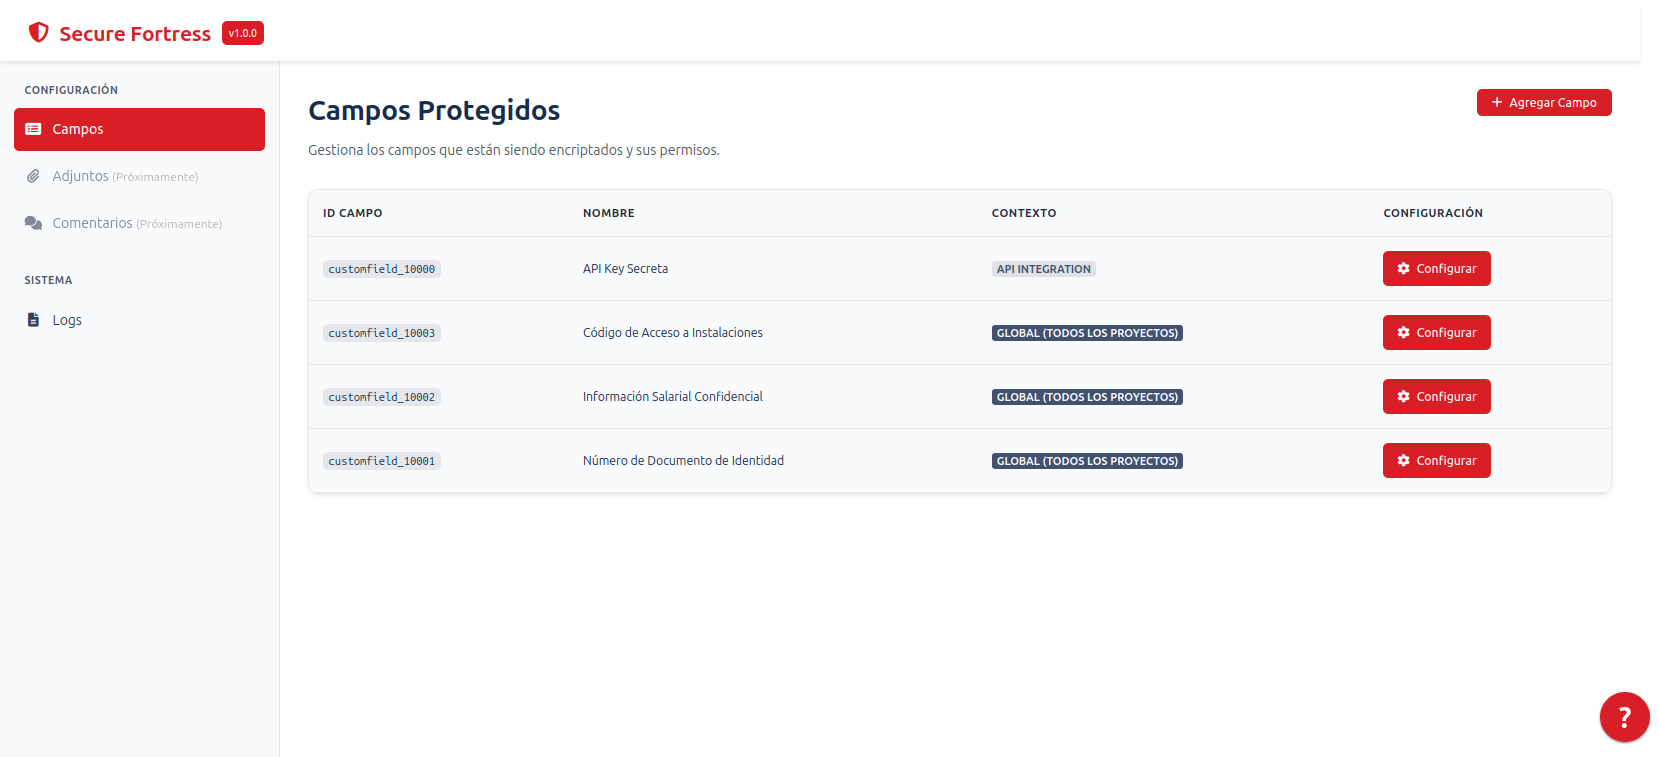Click the Comentarios chat bubbles icon

click(33, 223)
